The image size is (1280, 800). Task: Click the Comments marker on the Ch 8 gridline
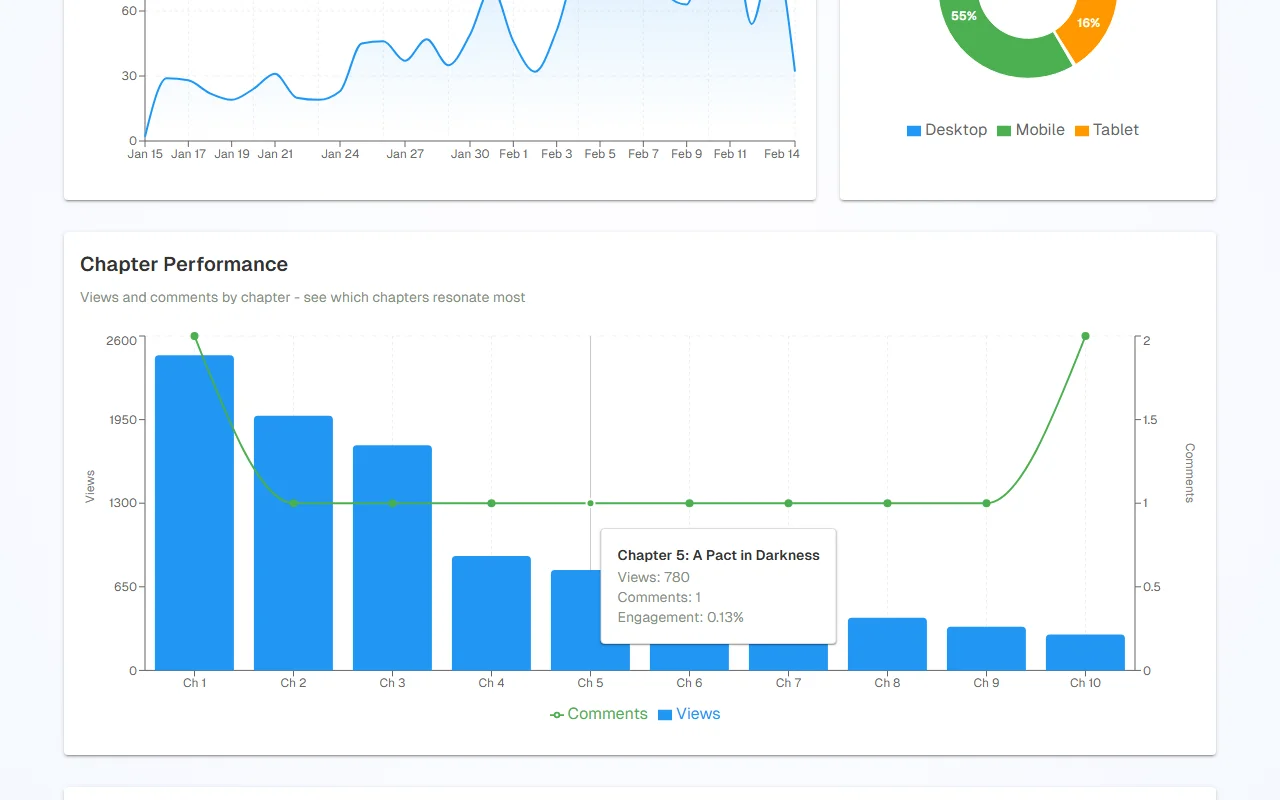coord(887,503)
